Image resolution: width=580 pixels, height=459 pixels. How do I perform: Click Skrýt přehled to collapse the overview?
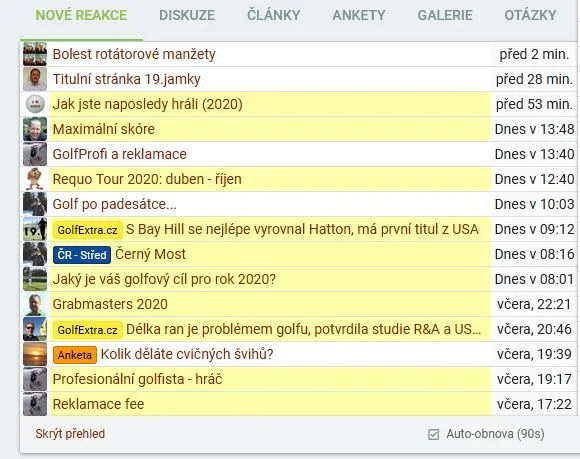(70, 434)
